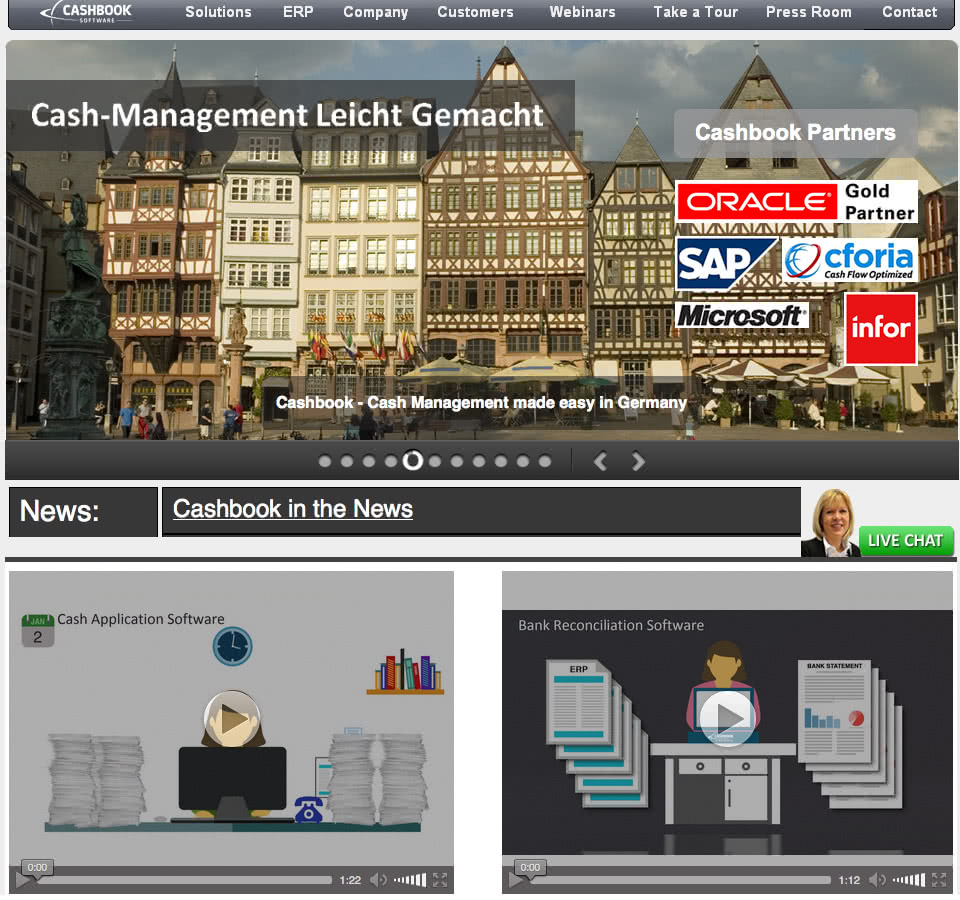Open the Press Room page
Viewport: 960px width, 900px height.
[x=808, y=12]
